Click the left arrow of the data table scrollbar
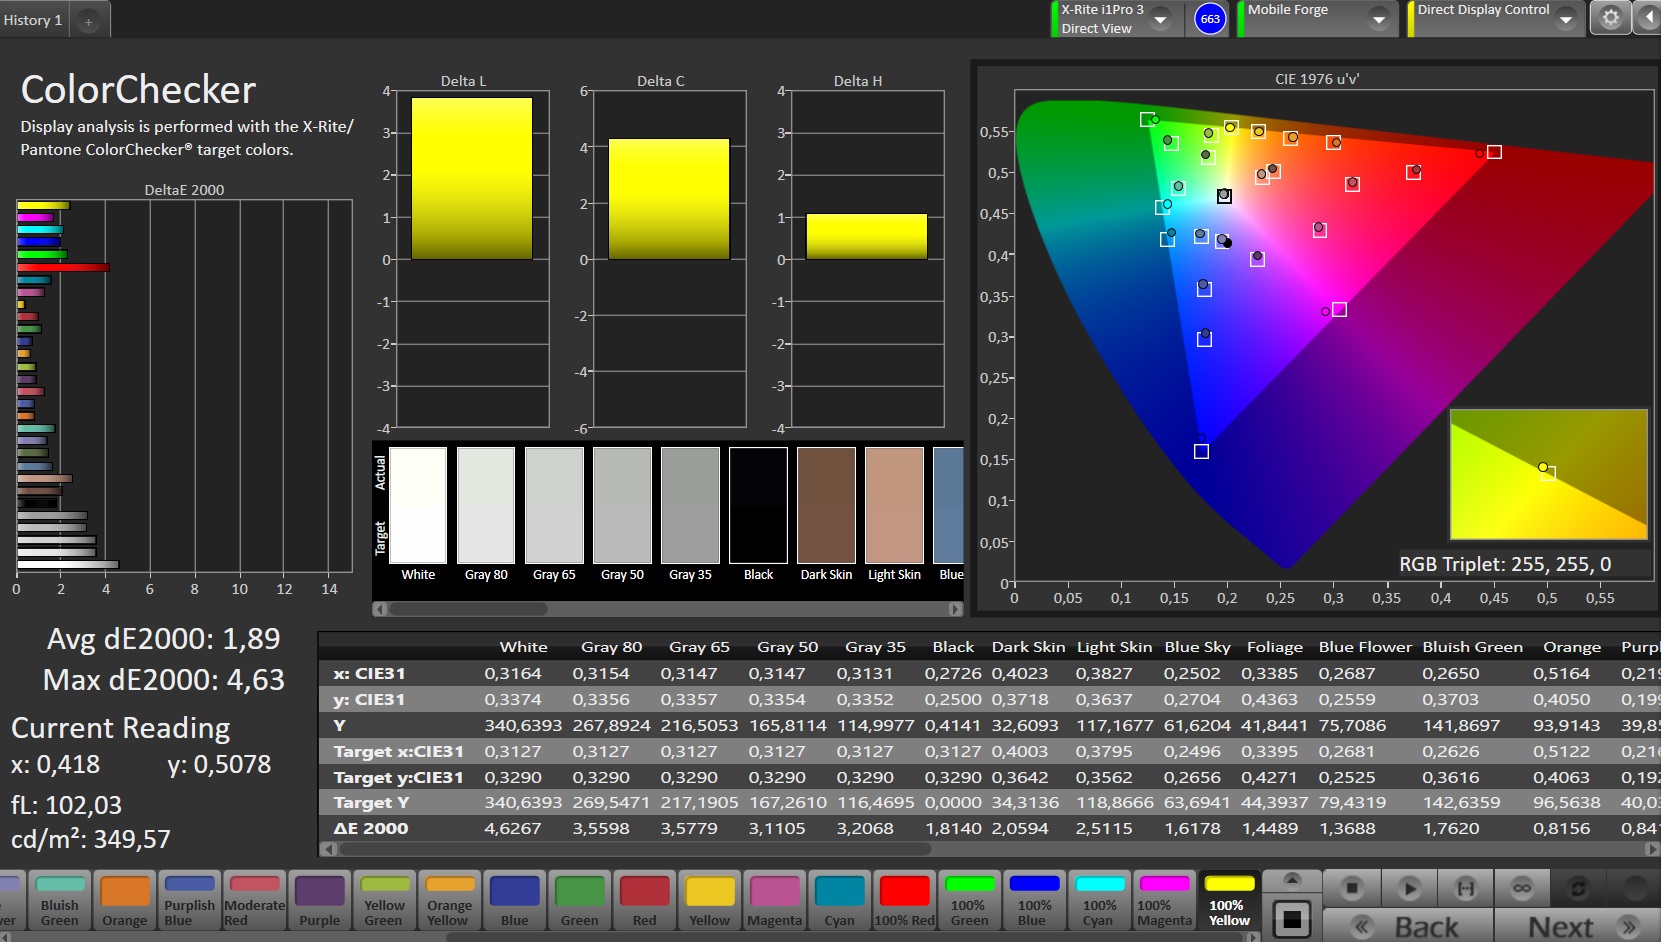Viewport: 1661px width, 942px height. [326, 849]
